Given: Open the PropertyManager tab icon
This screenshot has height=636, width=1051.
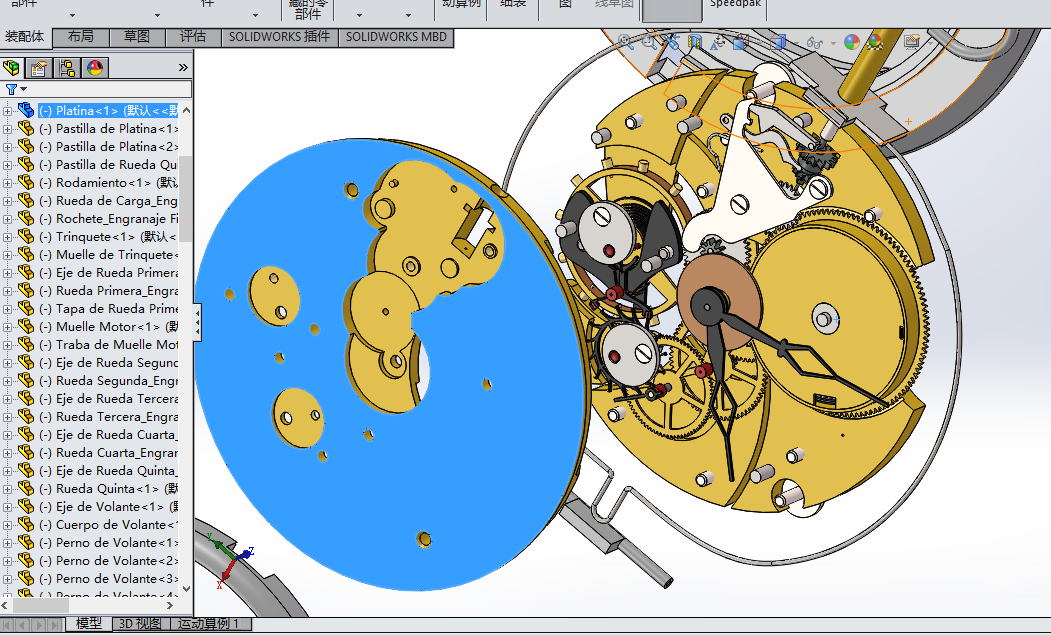Looking at the screenshot, I should pyautogui.click(x=39, y=68).
